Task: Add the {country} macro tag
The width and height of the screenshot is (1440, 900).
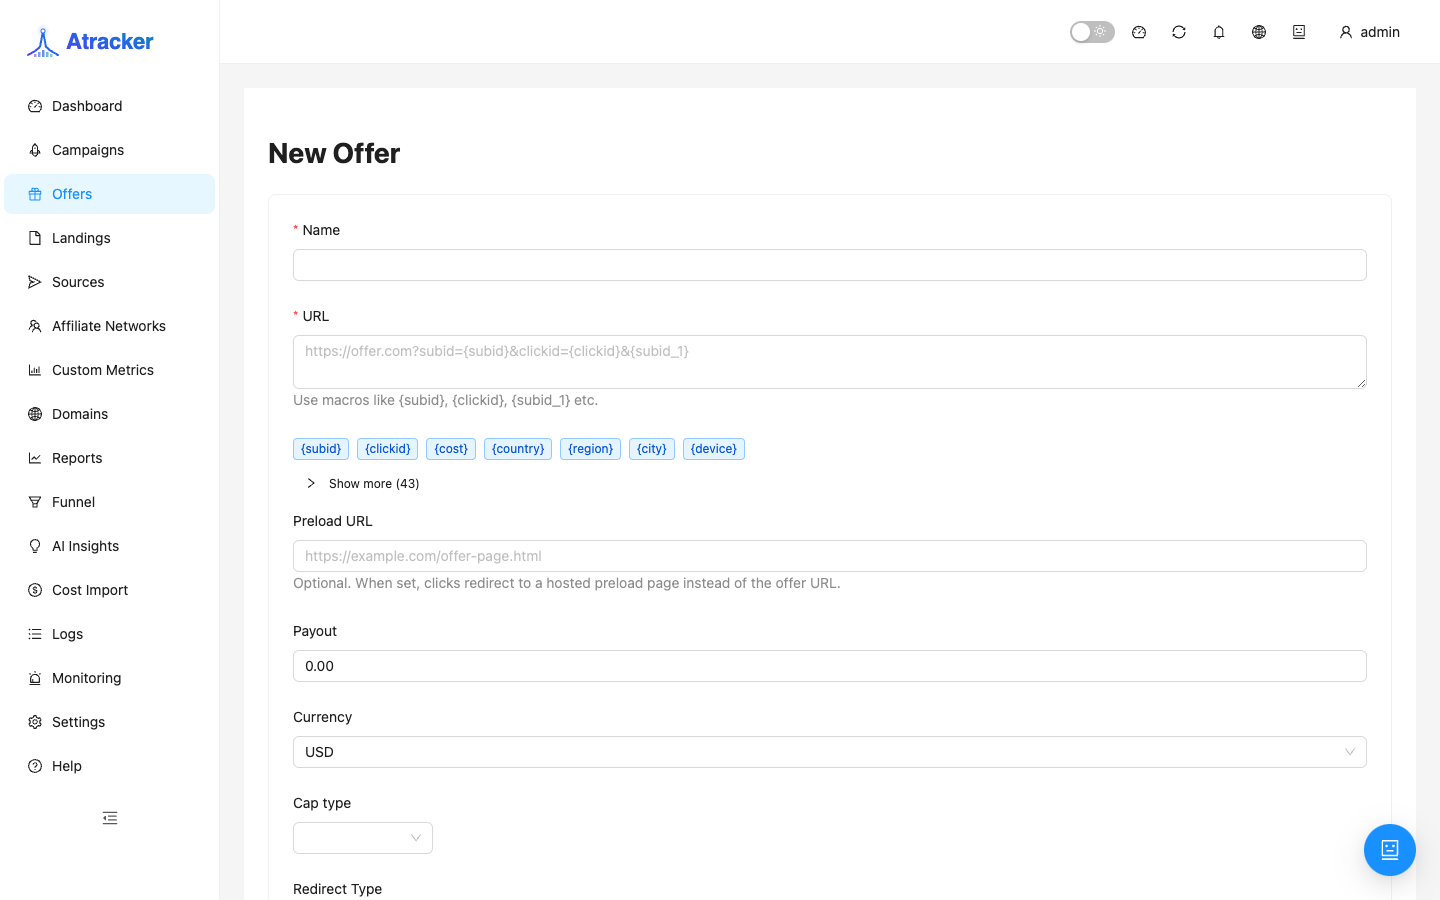Action: coord(518,449)
